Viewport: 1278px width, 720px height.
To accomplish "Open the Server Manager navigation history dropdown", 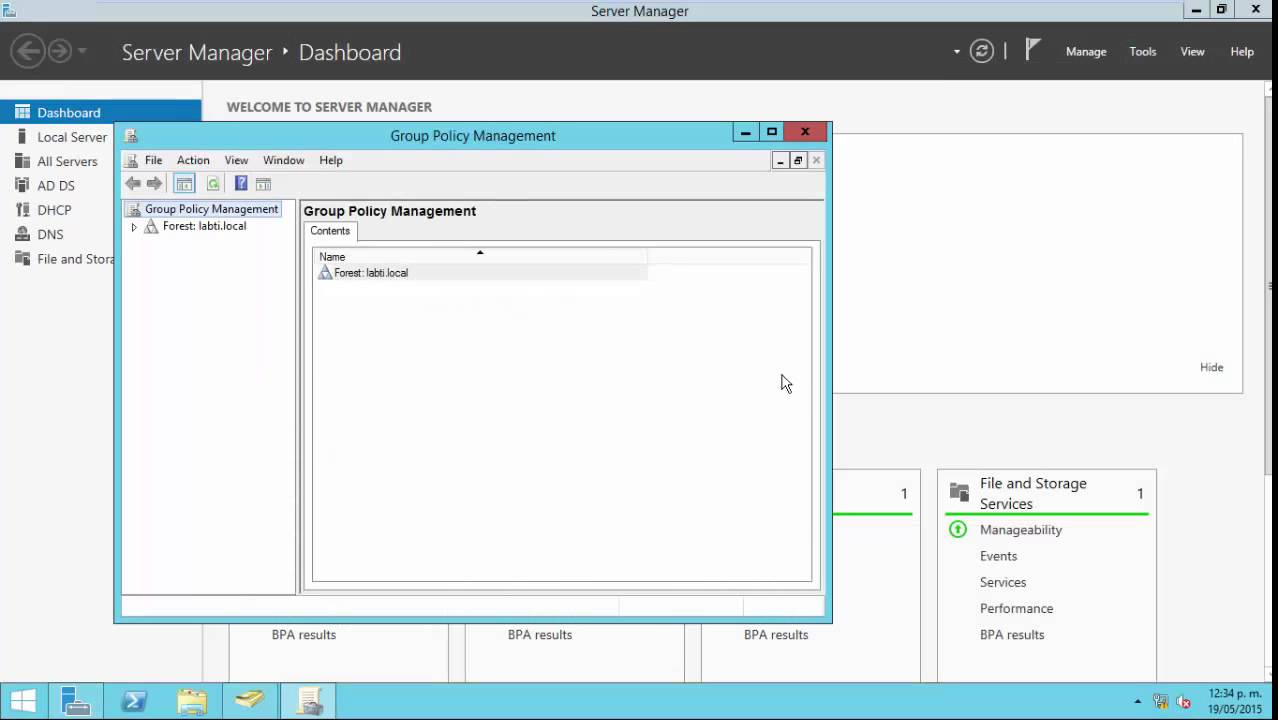I will point(83,52).
